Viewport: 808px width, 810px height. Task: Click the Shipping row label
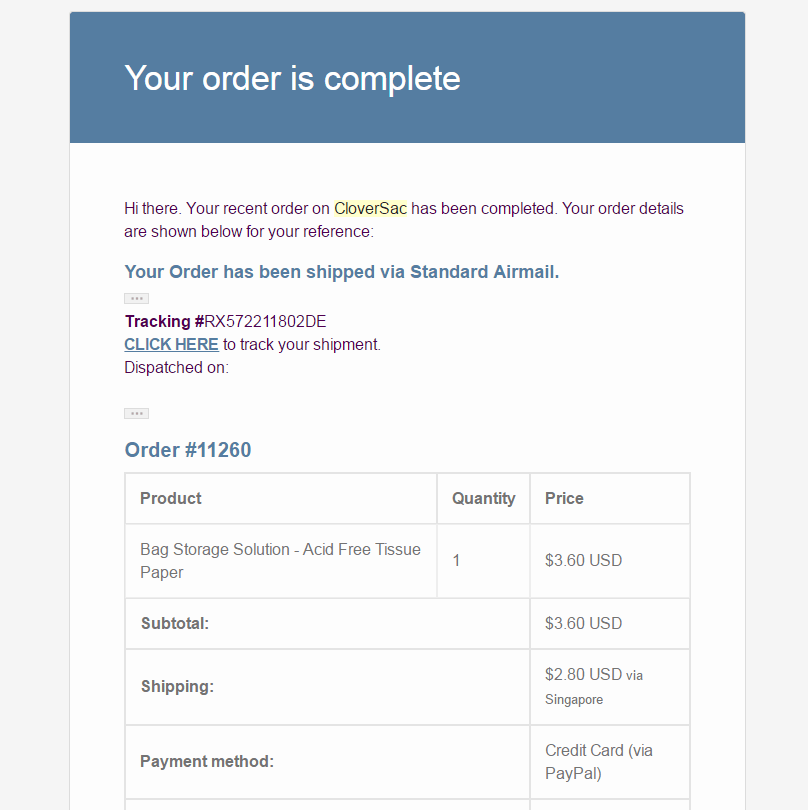[x=177, y=686]
